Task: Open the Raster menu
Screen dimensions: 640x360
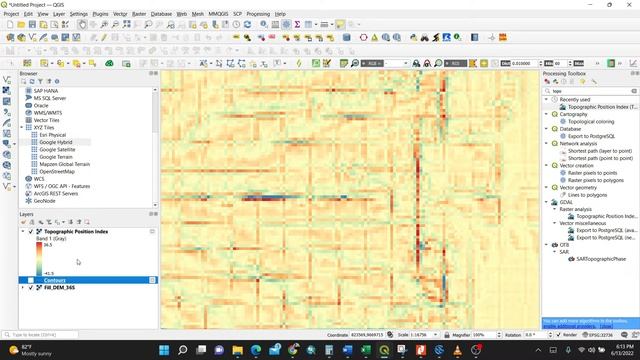Action: (139, 14)
